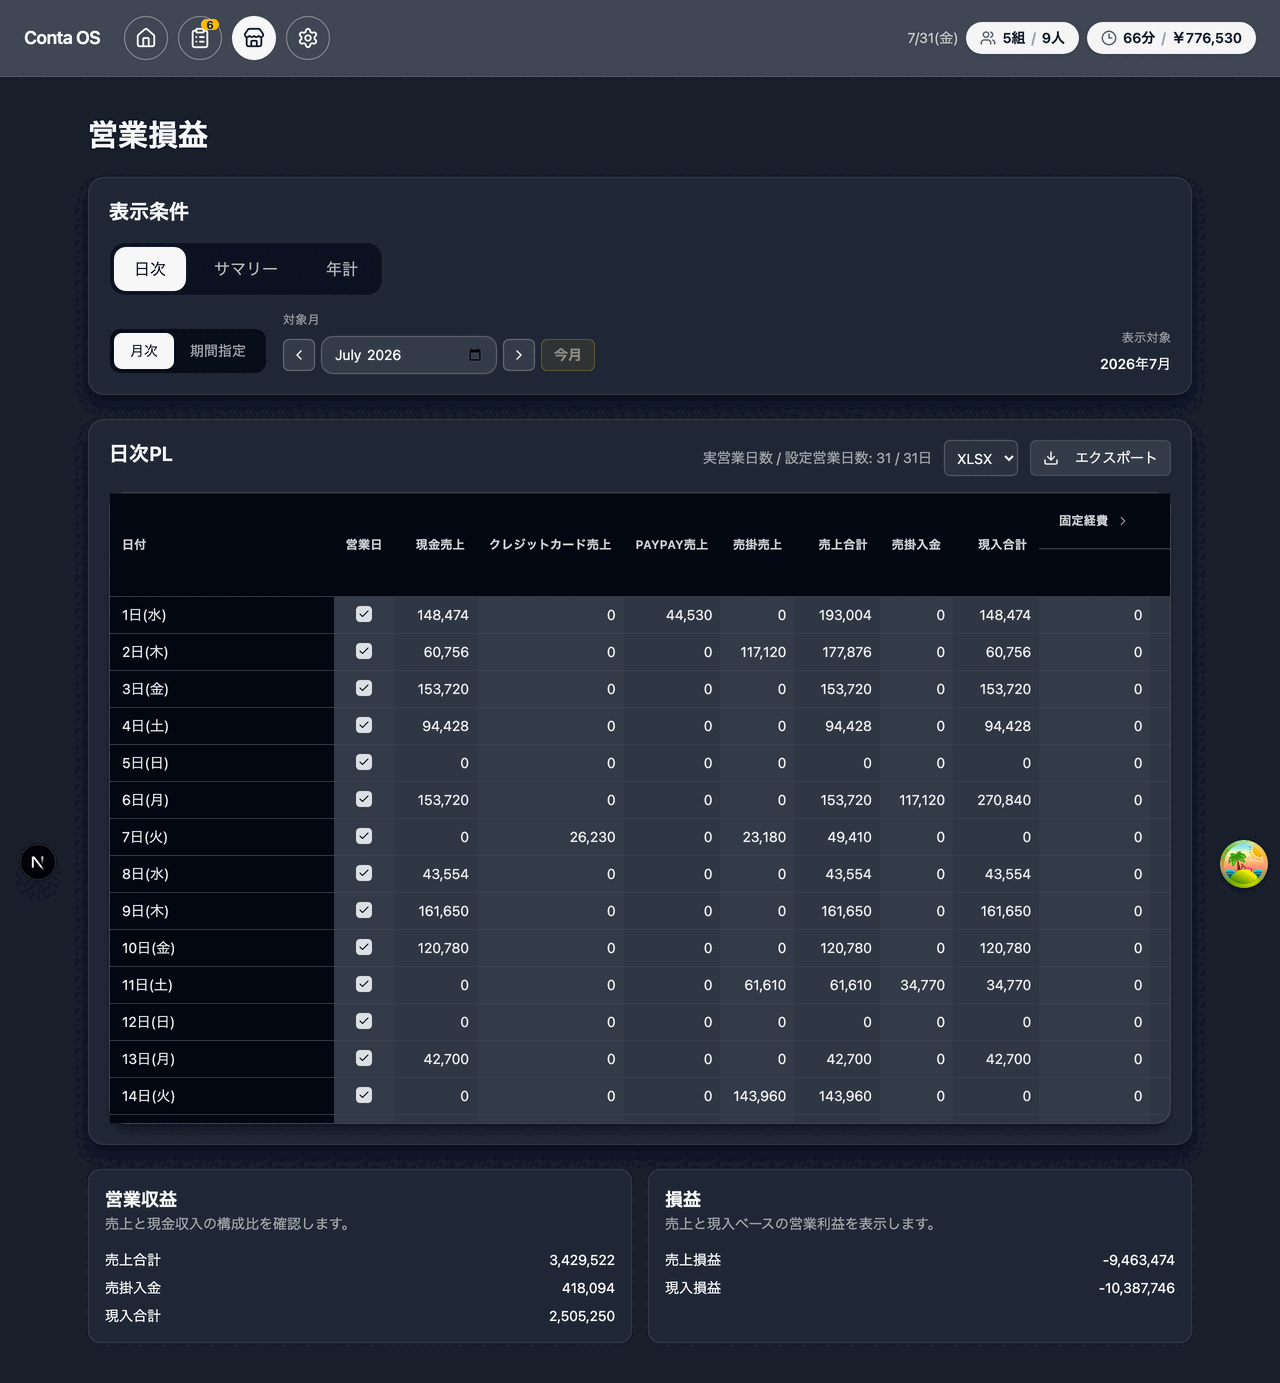Open the settings gear icon
Image resolution: width=1280 pixels, height=1383 pixels.
(x=308, y=38)
